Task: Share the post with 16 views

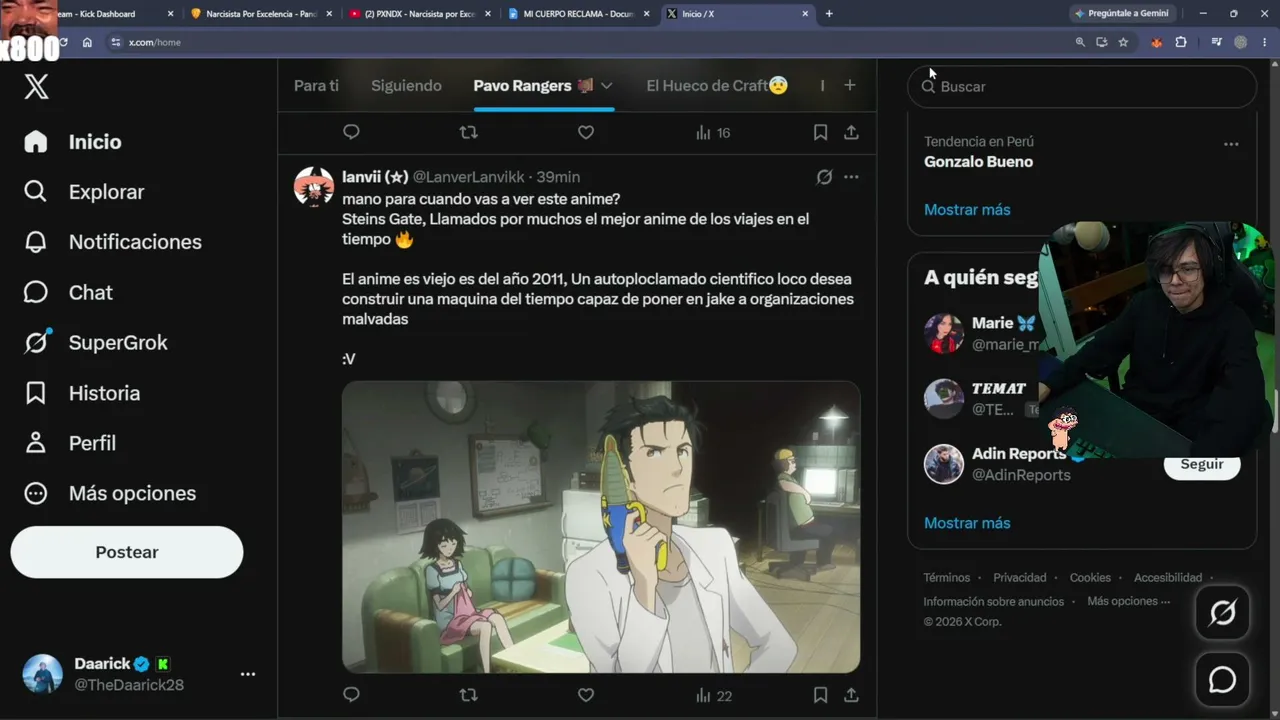Action: 851,132
